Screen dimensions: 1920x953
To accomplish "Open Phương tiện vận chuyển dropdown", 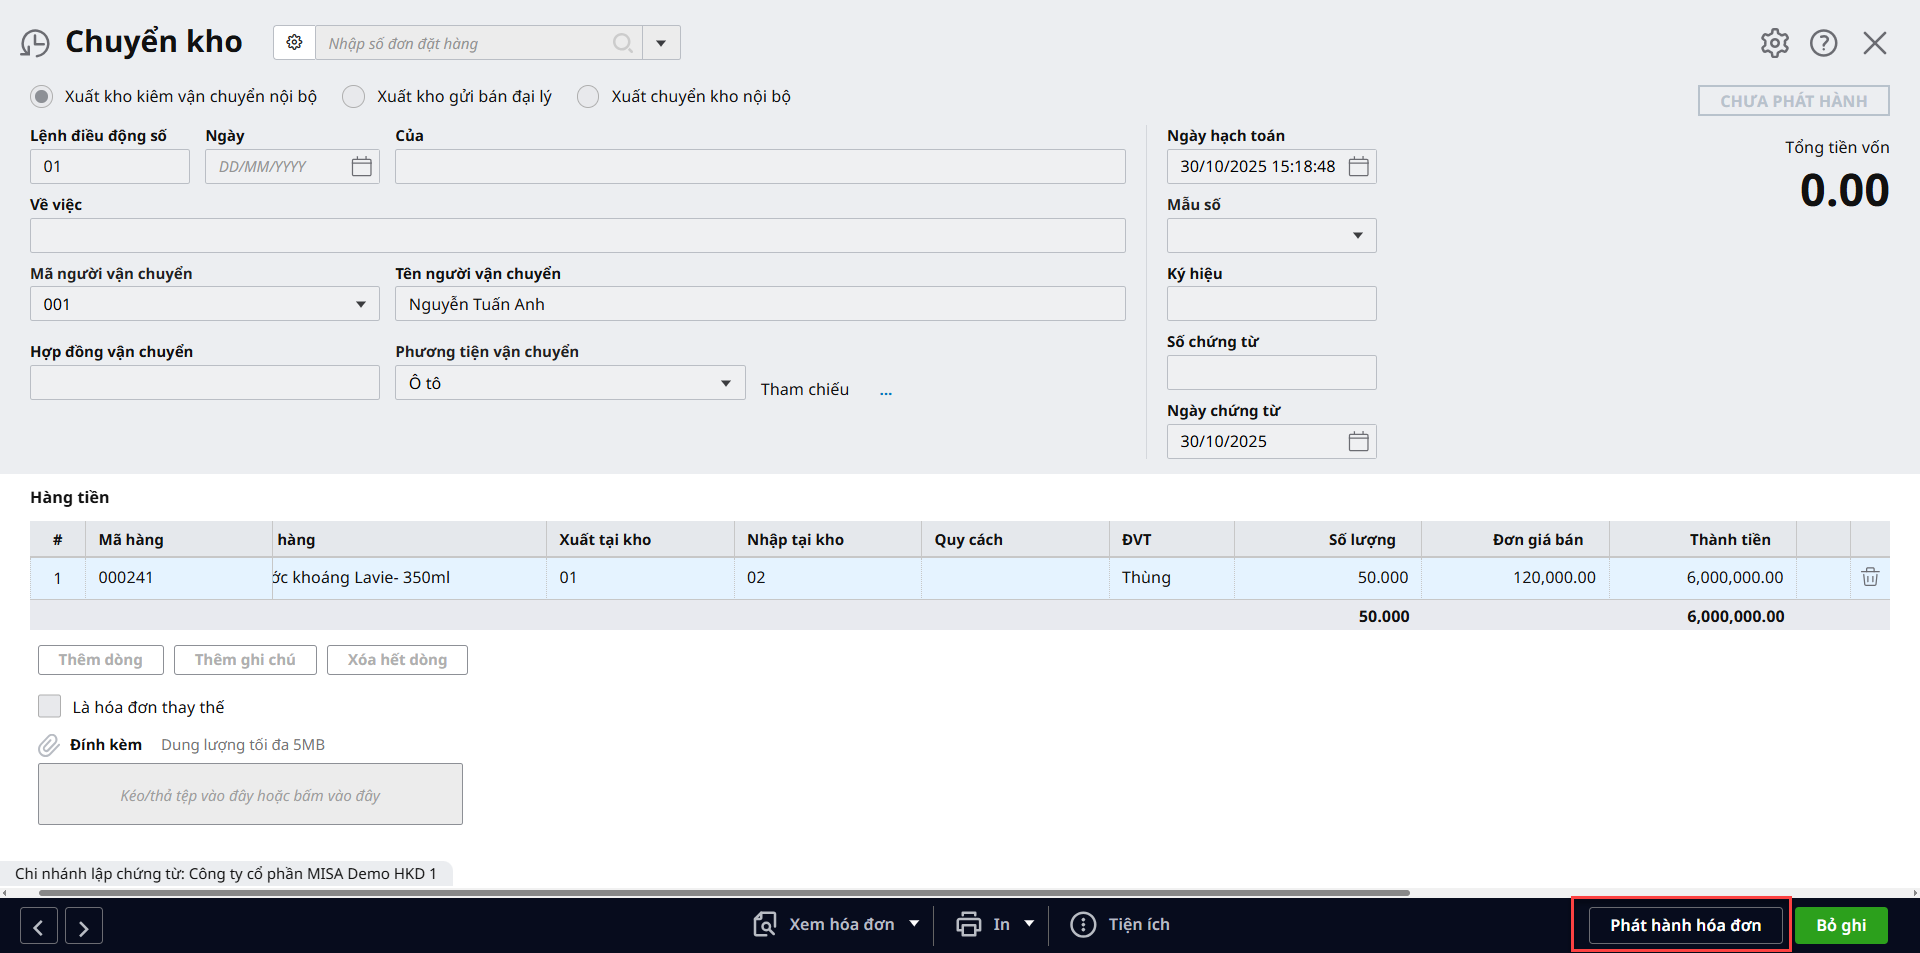I will pyautogui.click(x=725, y=384).
